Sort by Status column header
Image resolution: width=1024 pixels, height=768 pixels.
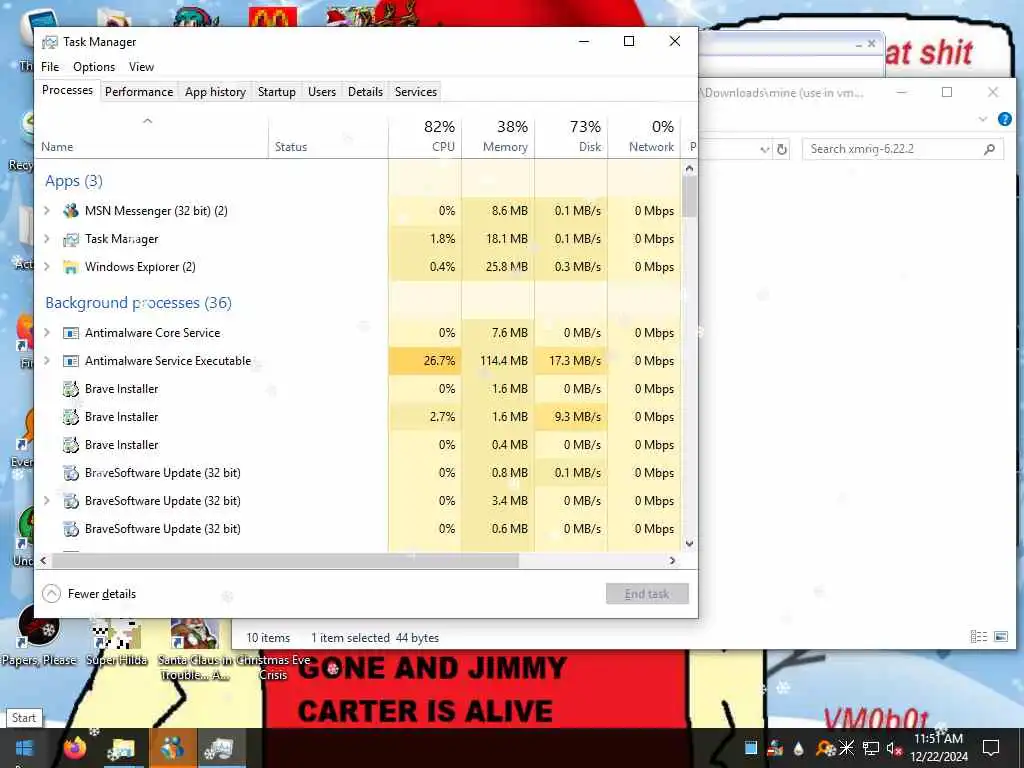click(x=328, y=136)
